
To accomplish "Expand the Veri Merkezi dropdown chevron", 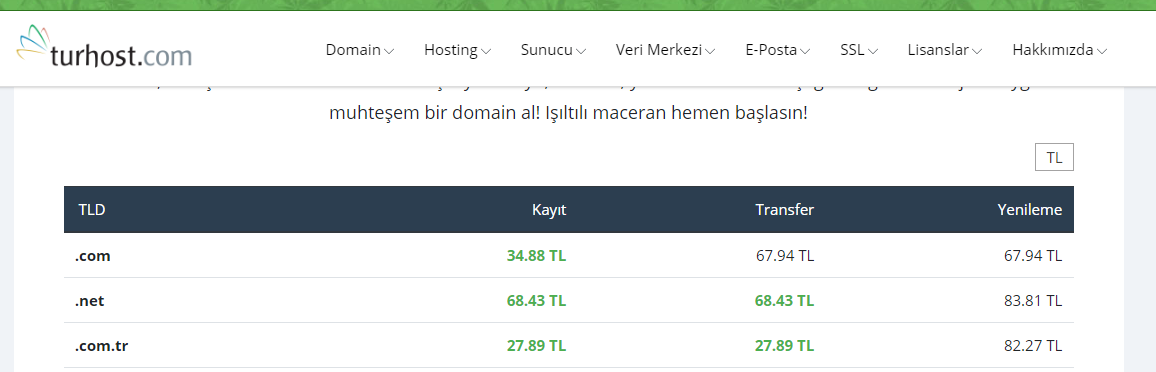I will pyautogui.click(x=709, y=51).
